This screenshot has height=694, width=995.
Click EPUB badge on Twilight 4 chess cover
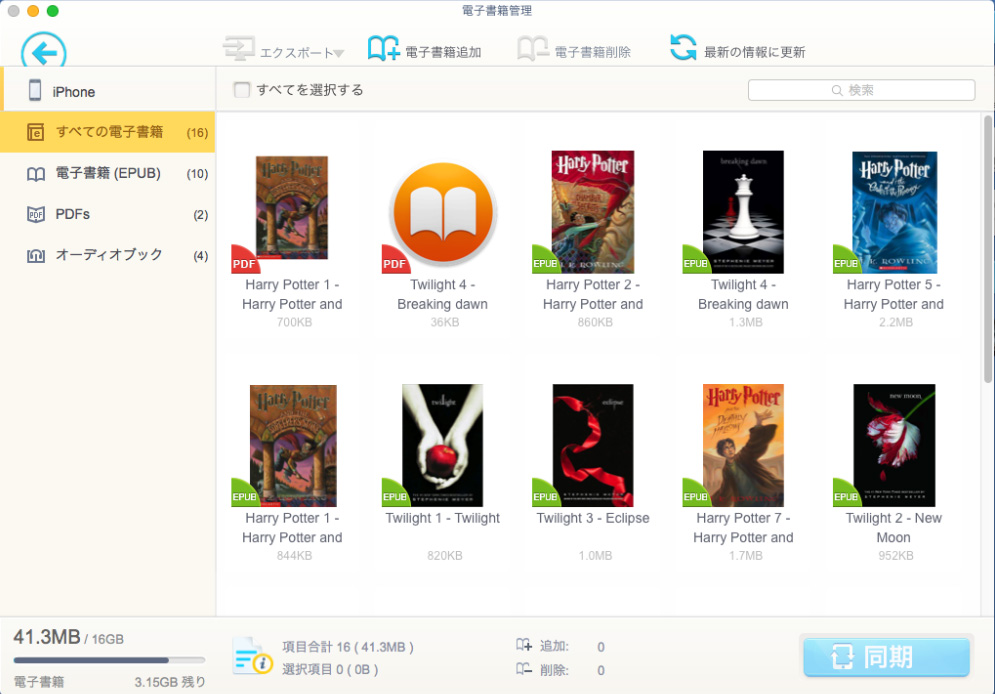pyautogui.click(x=695, y=263)
